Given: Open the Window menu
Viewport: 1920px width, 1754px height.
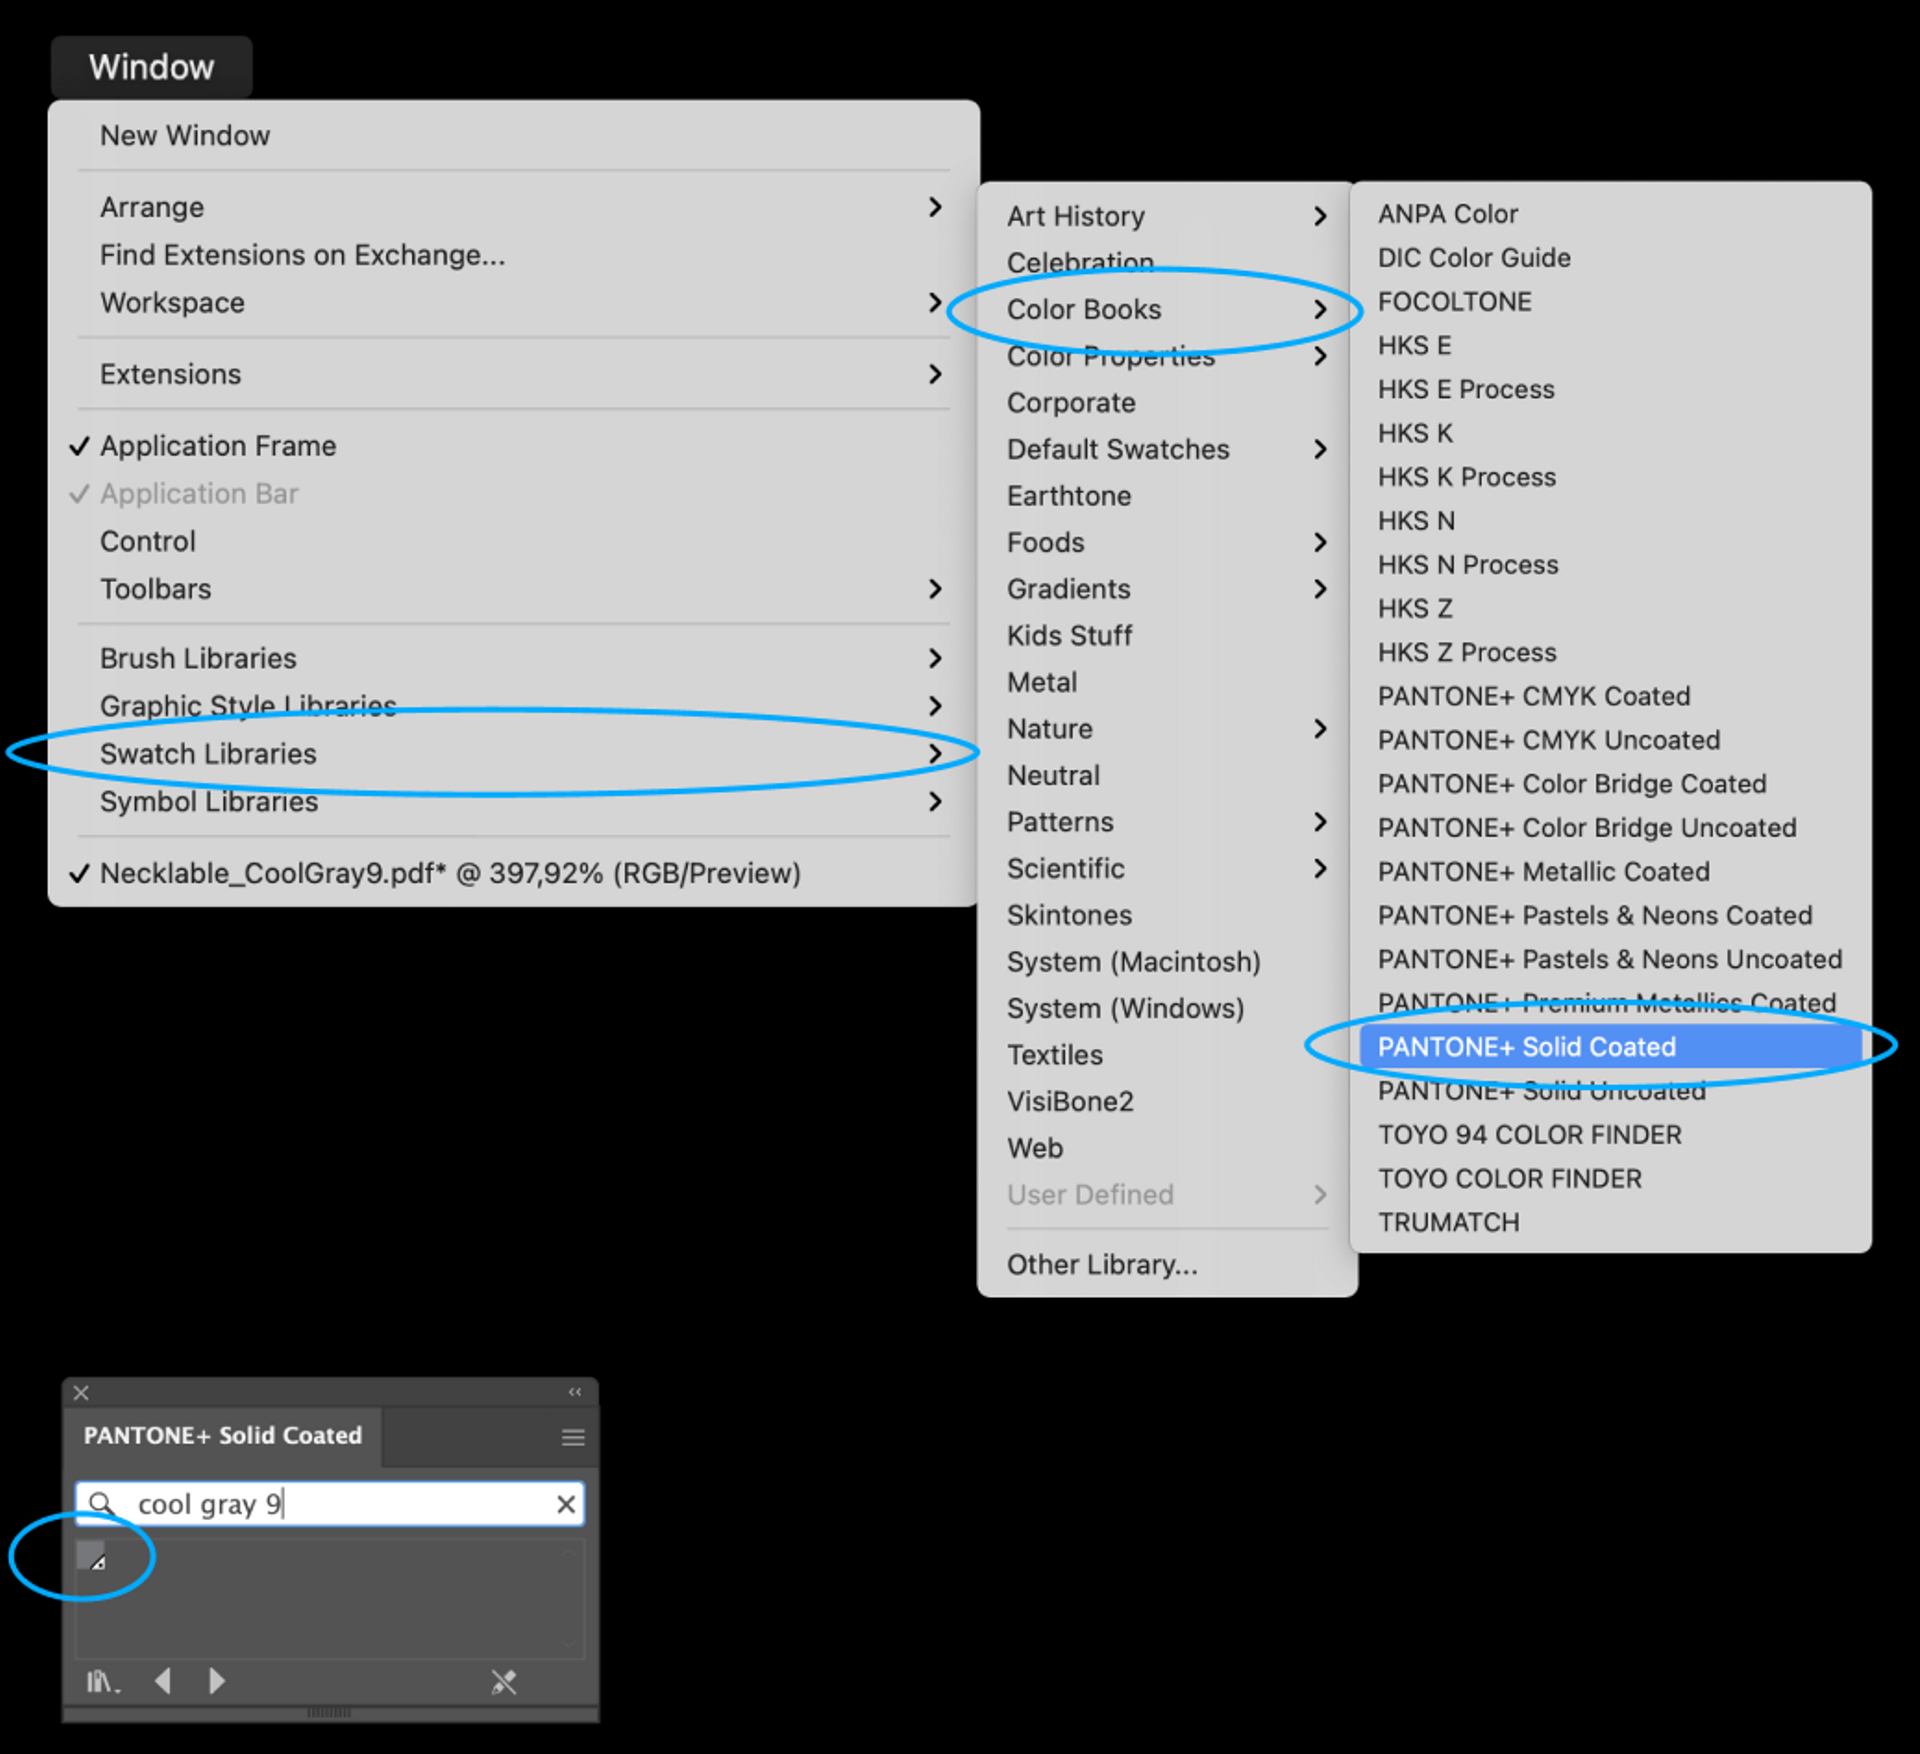Looking at the screenshot, I should pos(151,67).
